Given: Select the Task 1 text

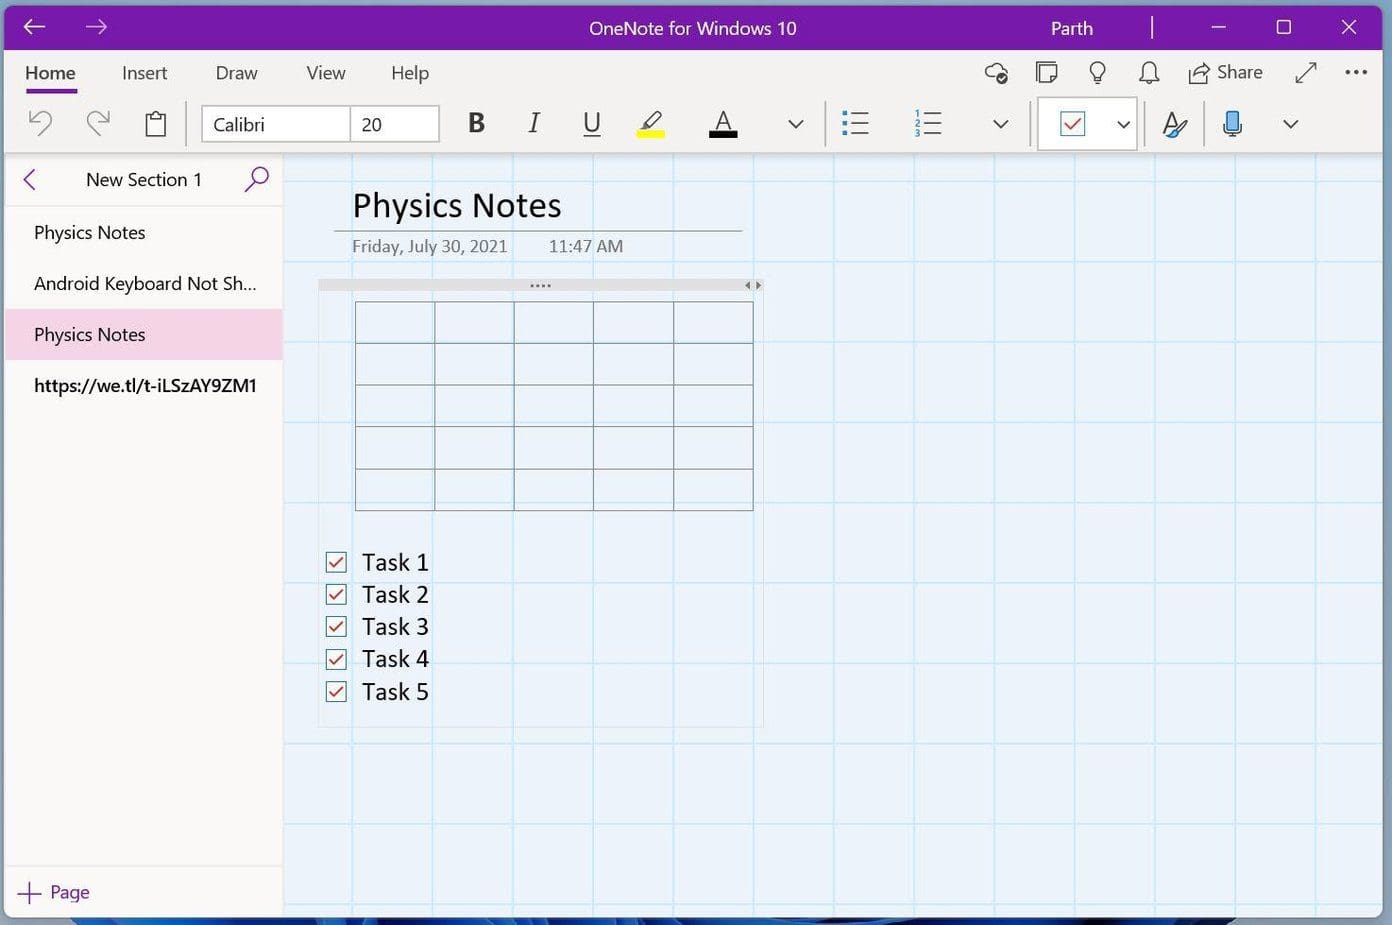Looking at the screenshot, I should (395, 562).
